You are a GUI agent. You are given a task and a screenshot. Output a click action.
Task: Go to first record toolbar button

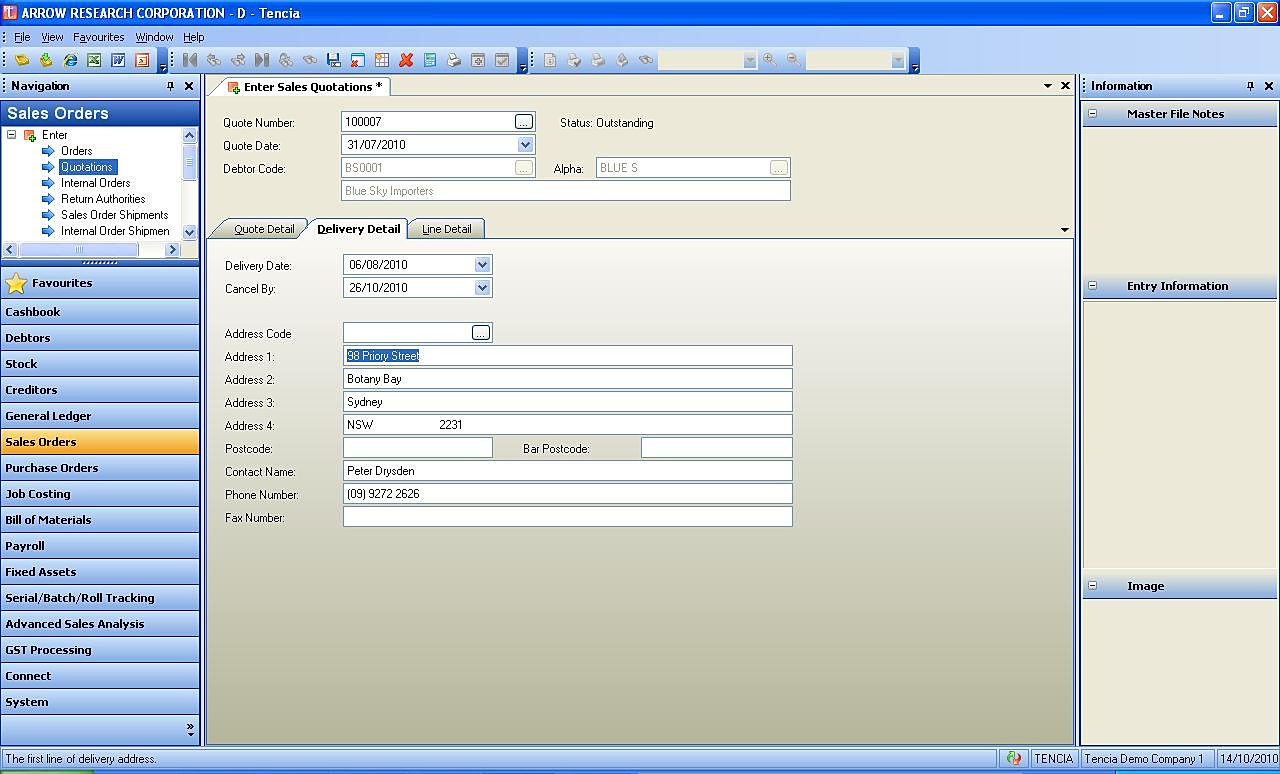pos(190,60)
